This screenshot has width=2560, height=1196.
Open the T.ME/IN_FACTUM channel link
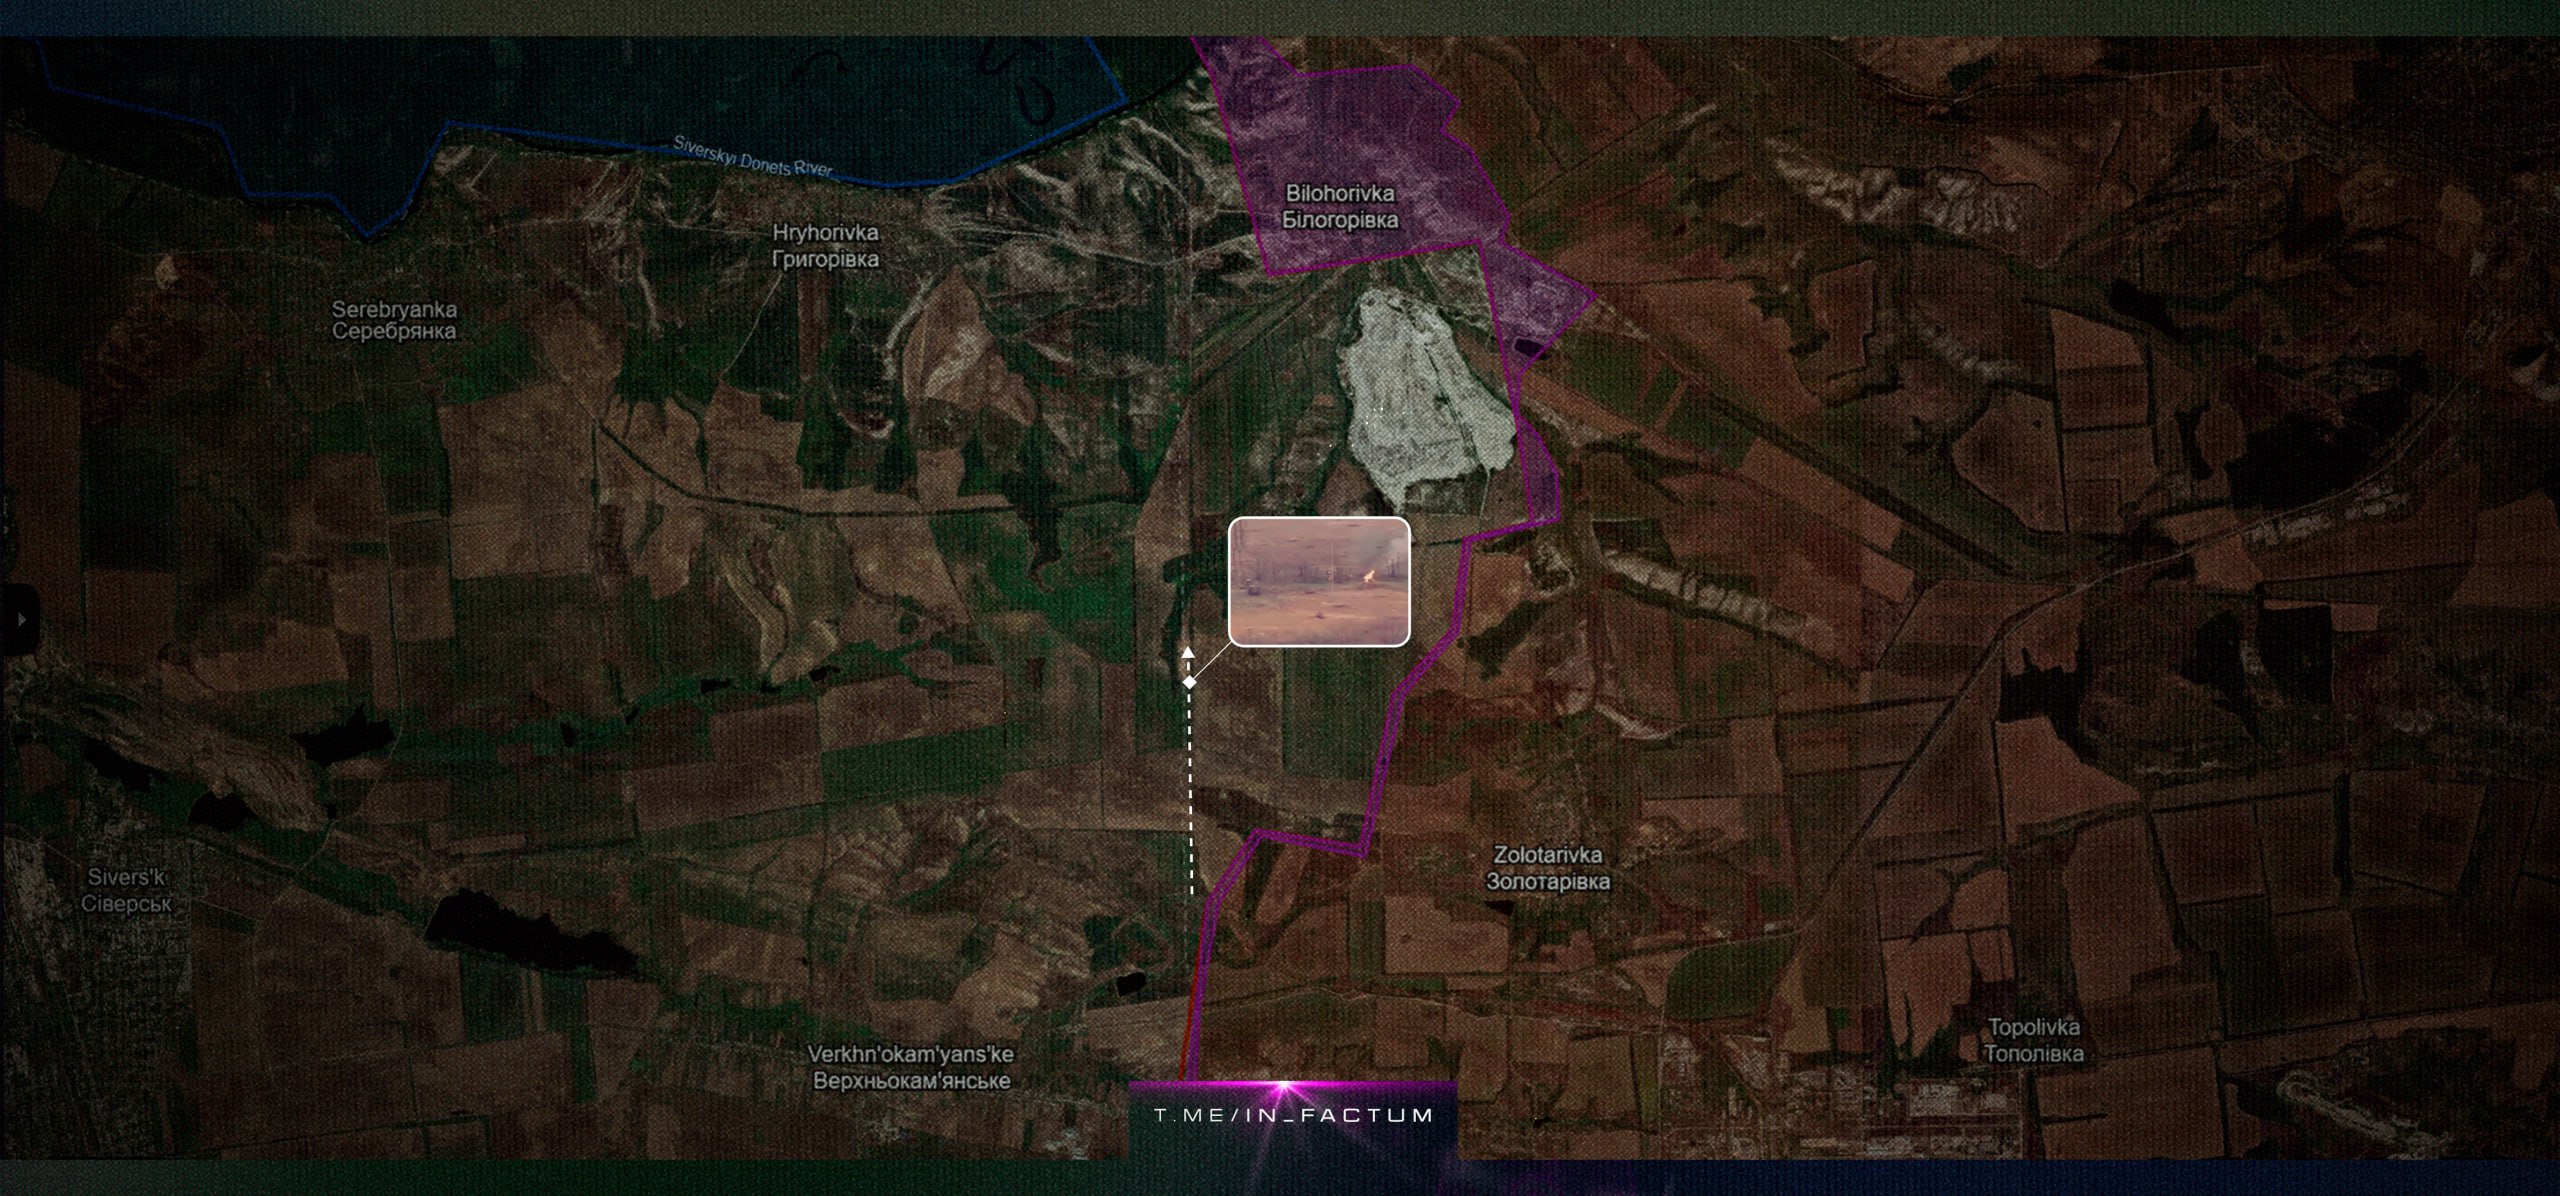point(1294,1115)
